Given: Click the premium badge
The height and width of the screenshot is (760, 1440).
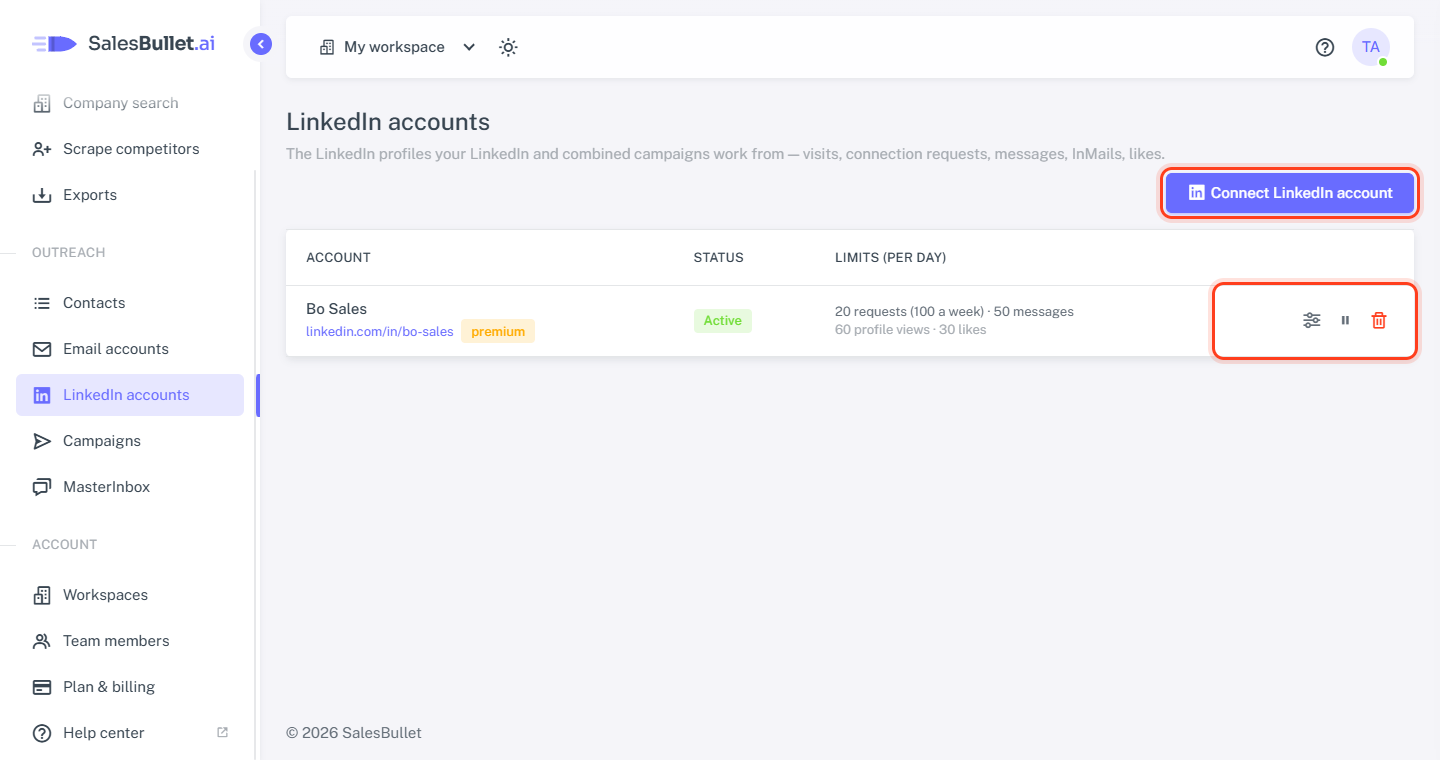Looking at the screenshot, I should (498, 331).
